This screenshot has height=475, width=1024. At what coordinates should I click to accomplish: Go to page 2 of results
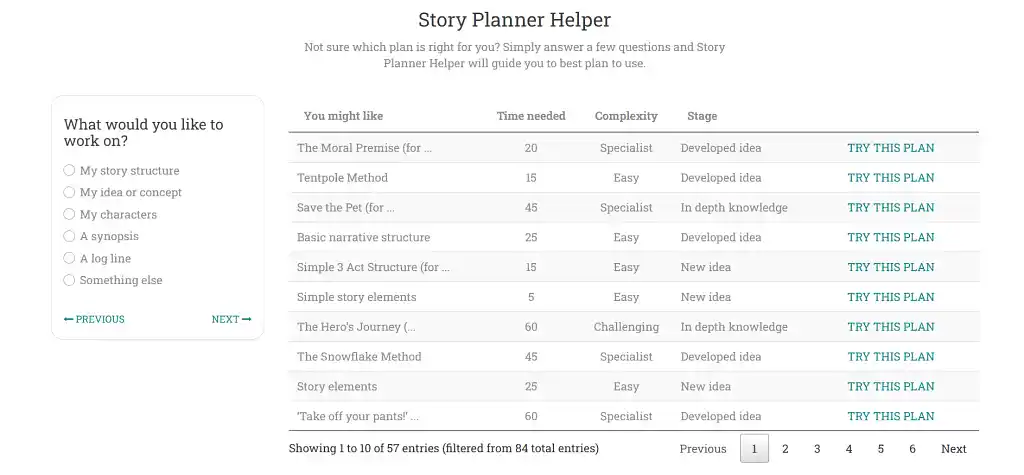click(785, 449)
